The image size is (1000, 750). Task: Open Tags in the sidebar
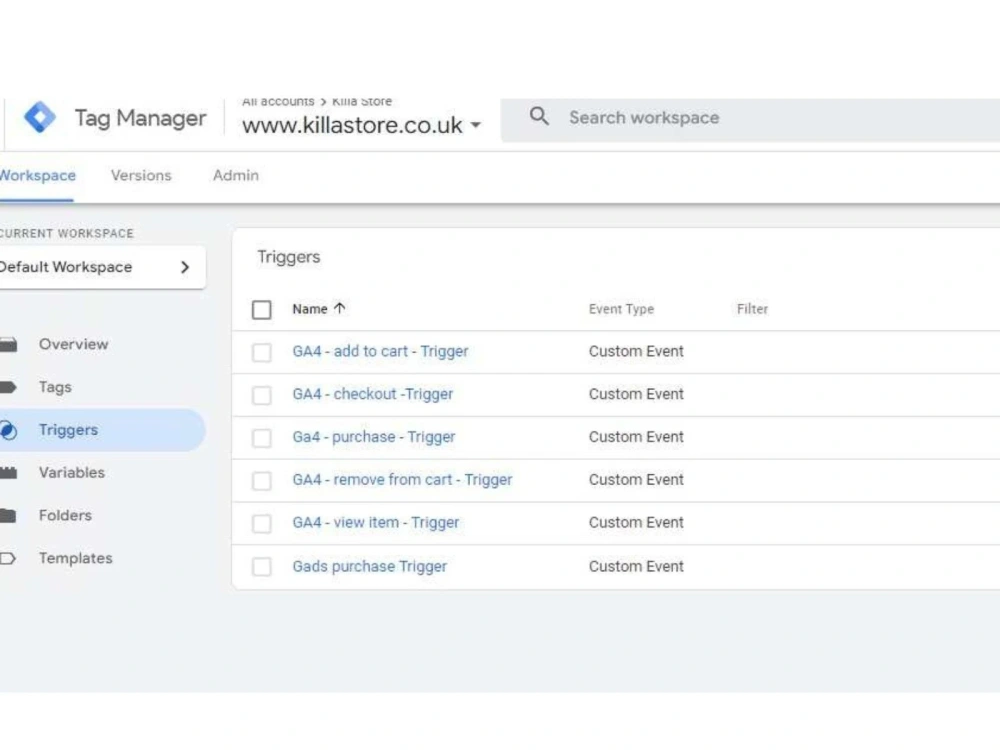point(55,387)
